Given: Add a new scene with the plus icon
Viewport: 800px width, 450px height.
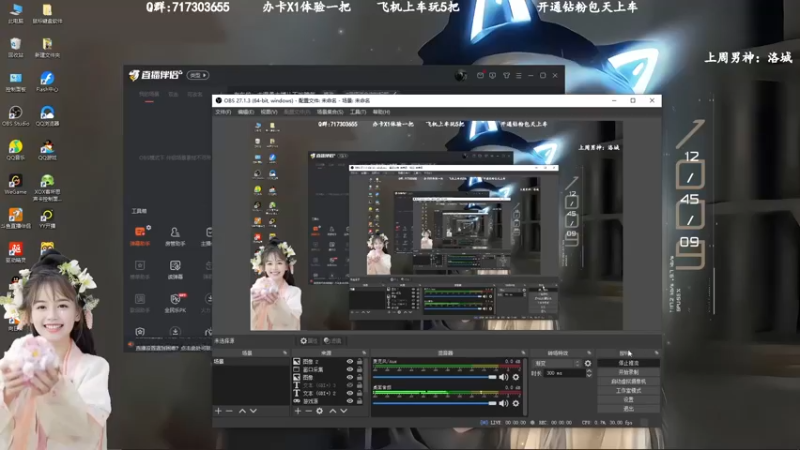Looking at the screenshot, I should coord(218,411).
